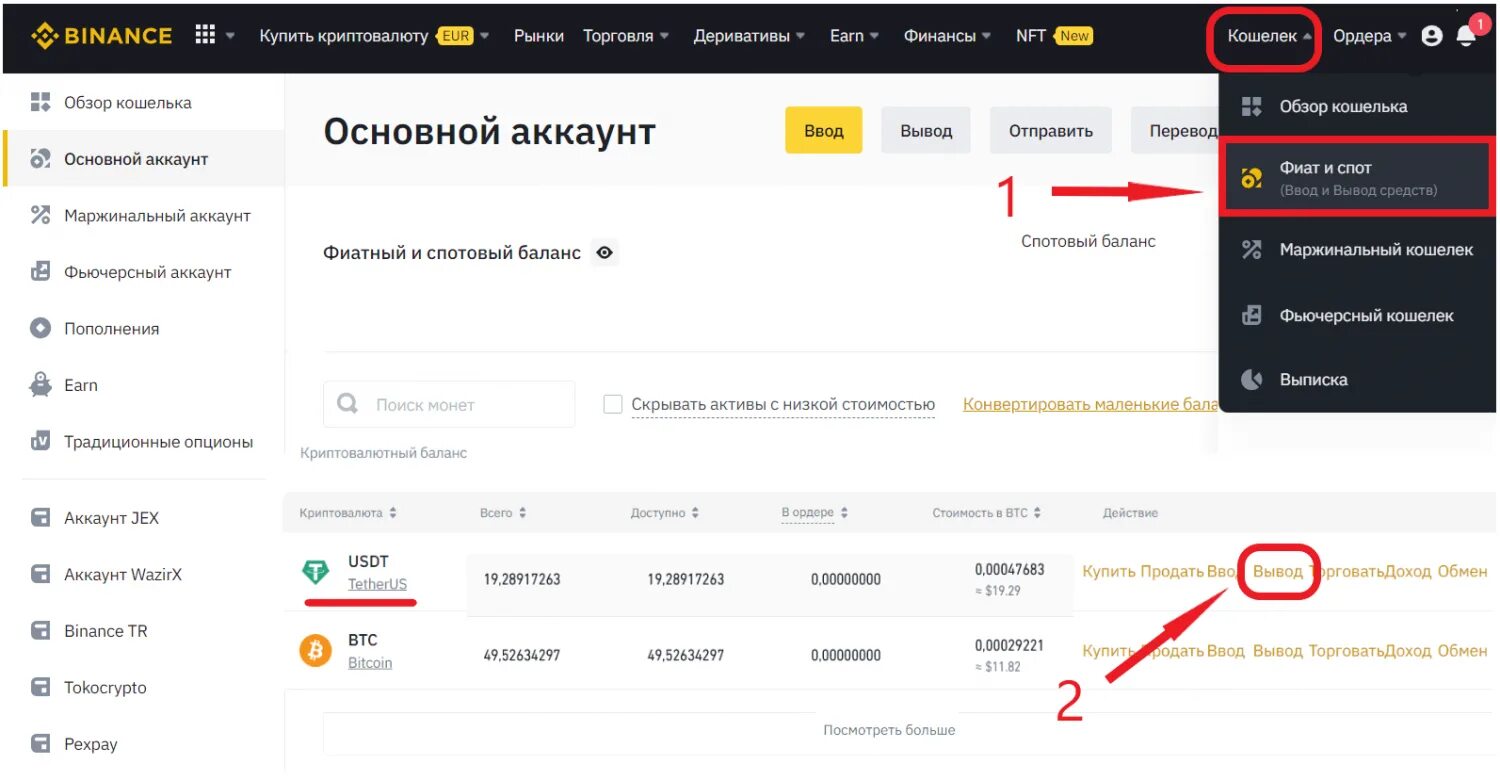This screenshot has height=780, width=1500.
Task: Click Посмотреть больше to load more
Action: (x=889, y=730)
